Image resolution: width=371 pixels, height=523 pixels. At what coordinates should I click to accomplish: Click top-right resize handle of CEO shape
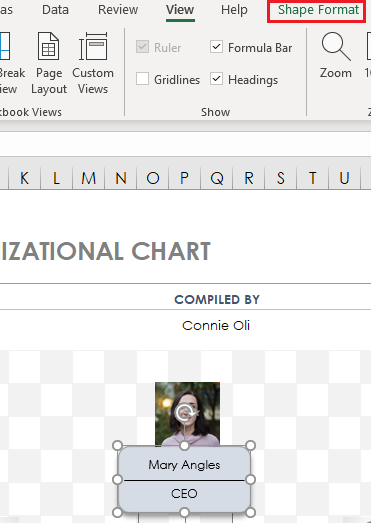coord(251,446)
